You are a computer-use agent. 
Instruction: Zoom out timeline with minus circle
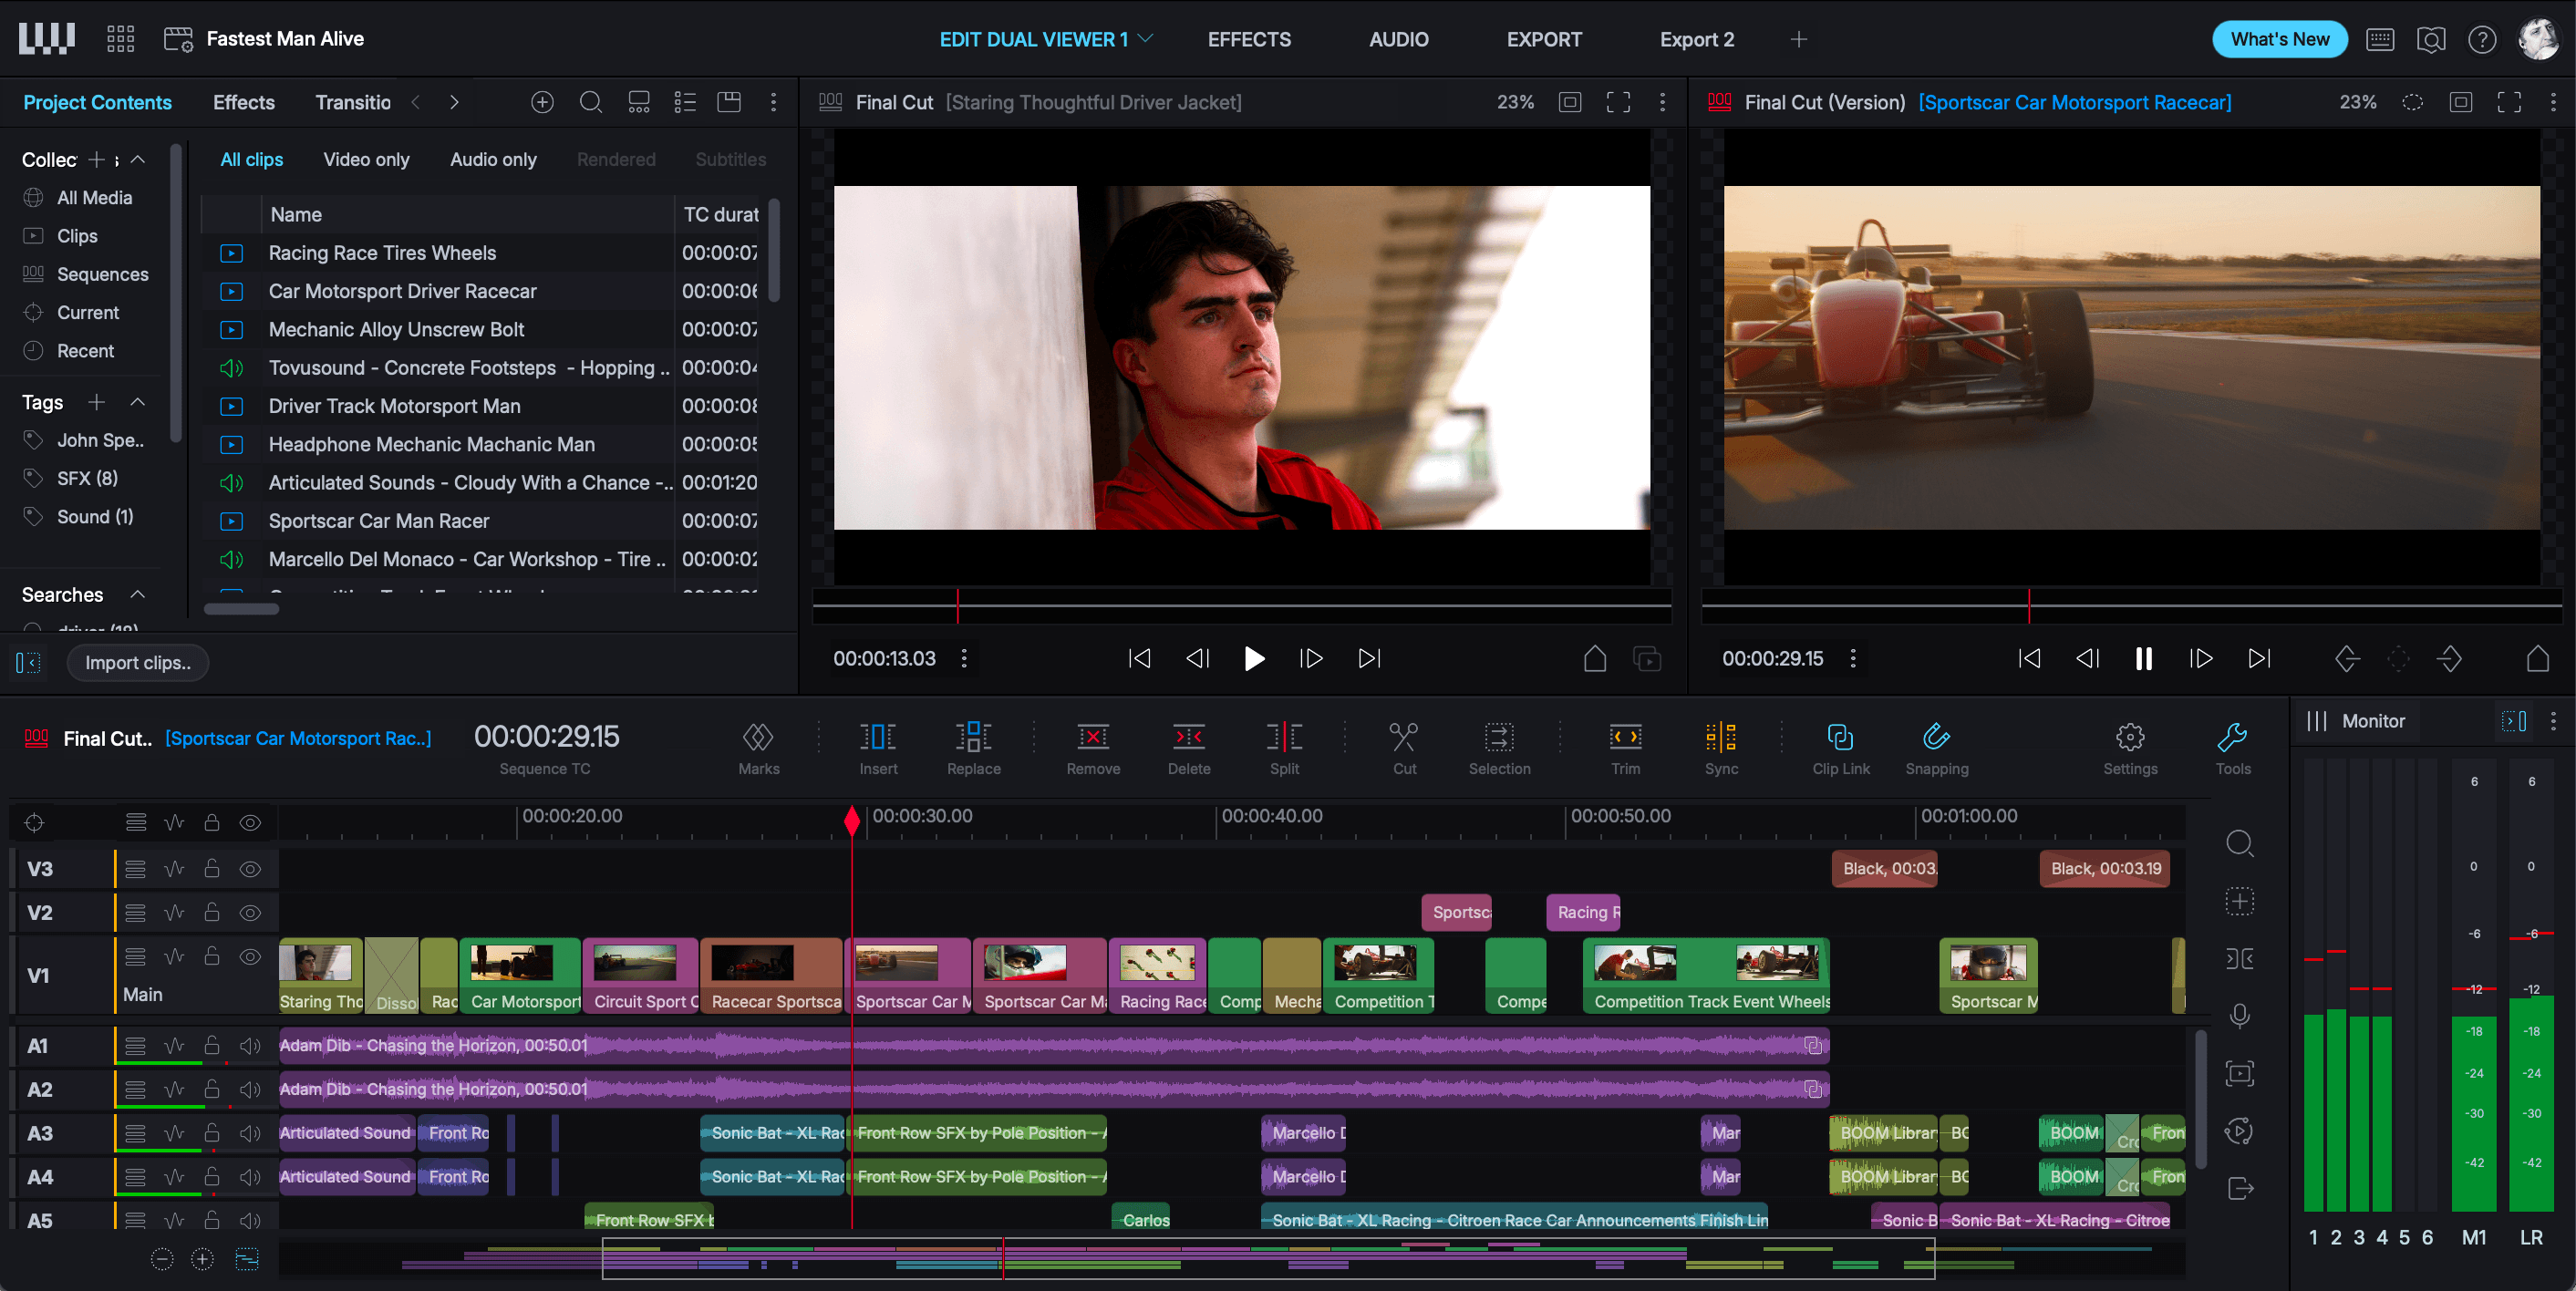tap(161, 1259)
